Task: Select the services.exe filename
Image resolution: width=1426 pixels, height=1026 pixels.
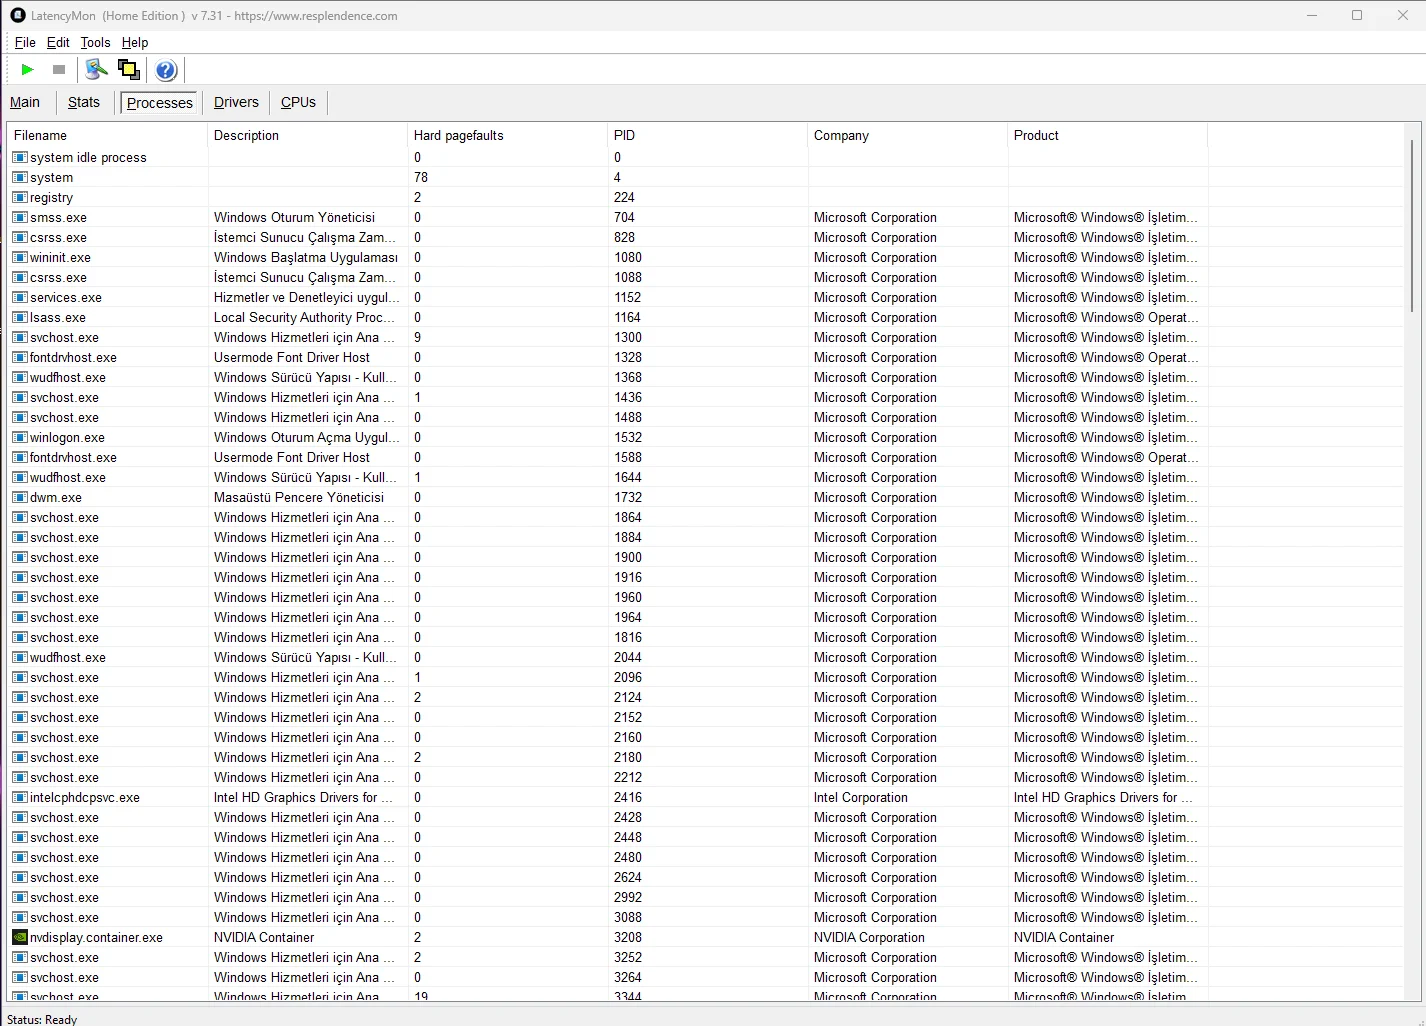Action: [x=66, y=297]
